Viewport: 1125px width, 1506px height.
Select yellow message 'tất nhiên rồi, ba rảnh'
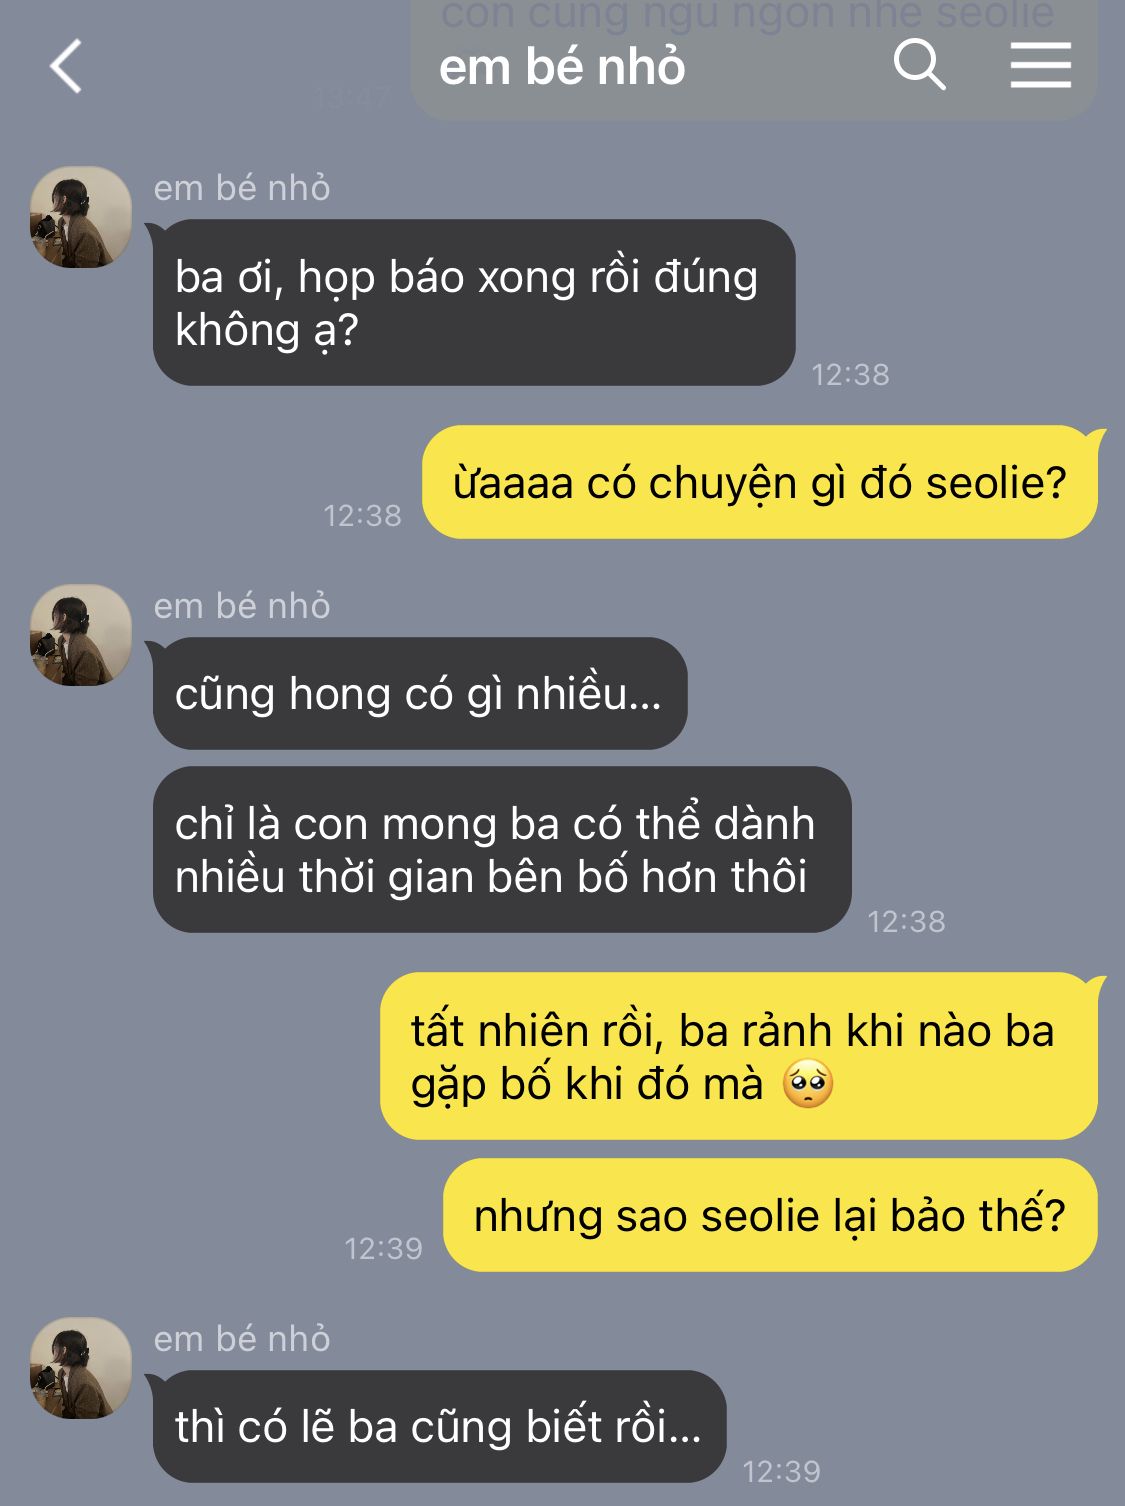739,1057
